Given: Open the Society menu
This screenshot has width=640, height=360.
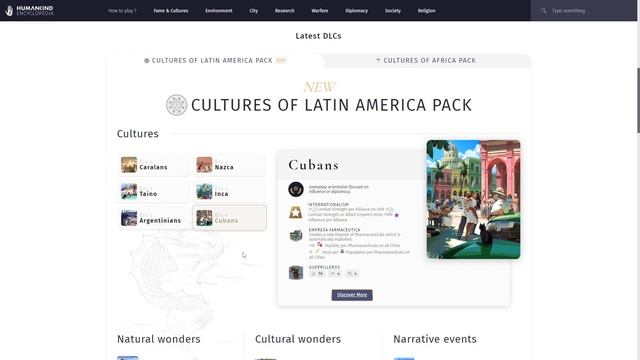Looking at the screenshot, I should coord(393,11).
